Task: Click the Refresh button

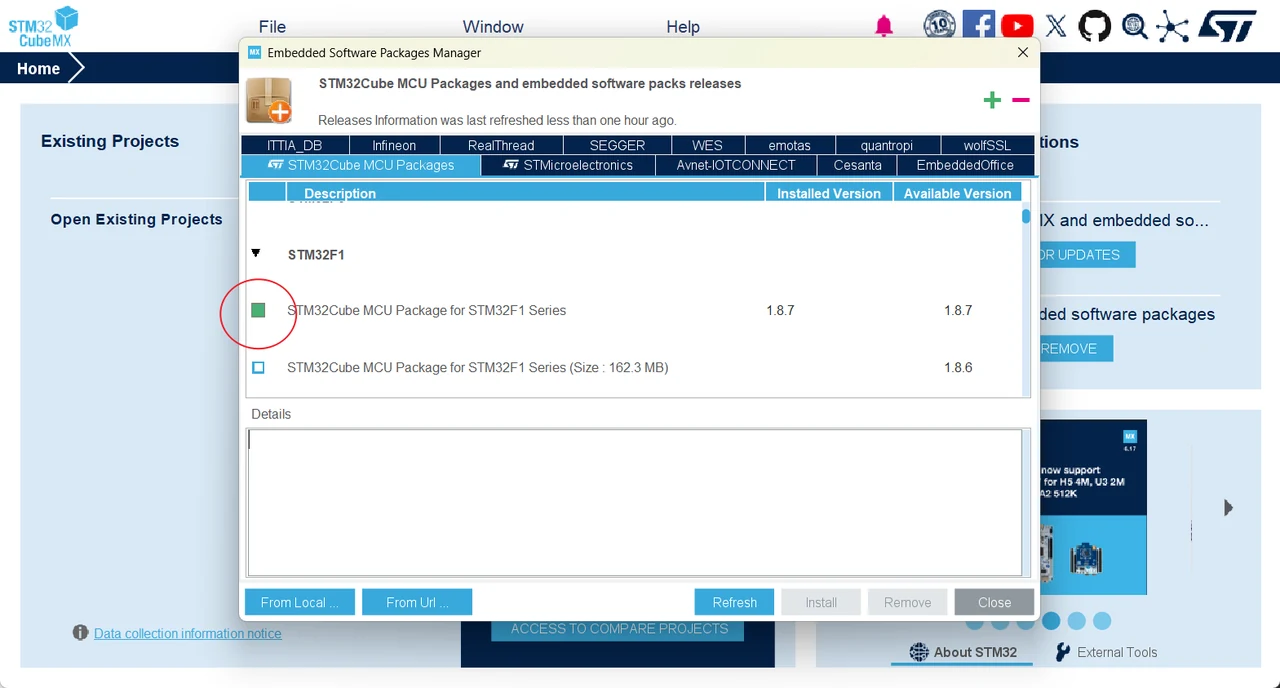Action: (735, 602)
